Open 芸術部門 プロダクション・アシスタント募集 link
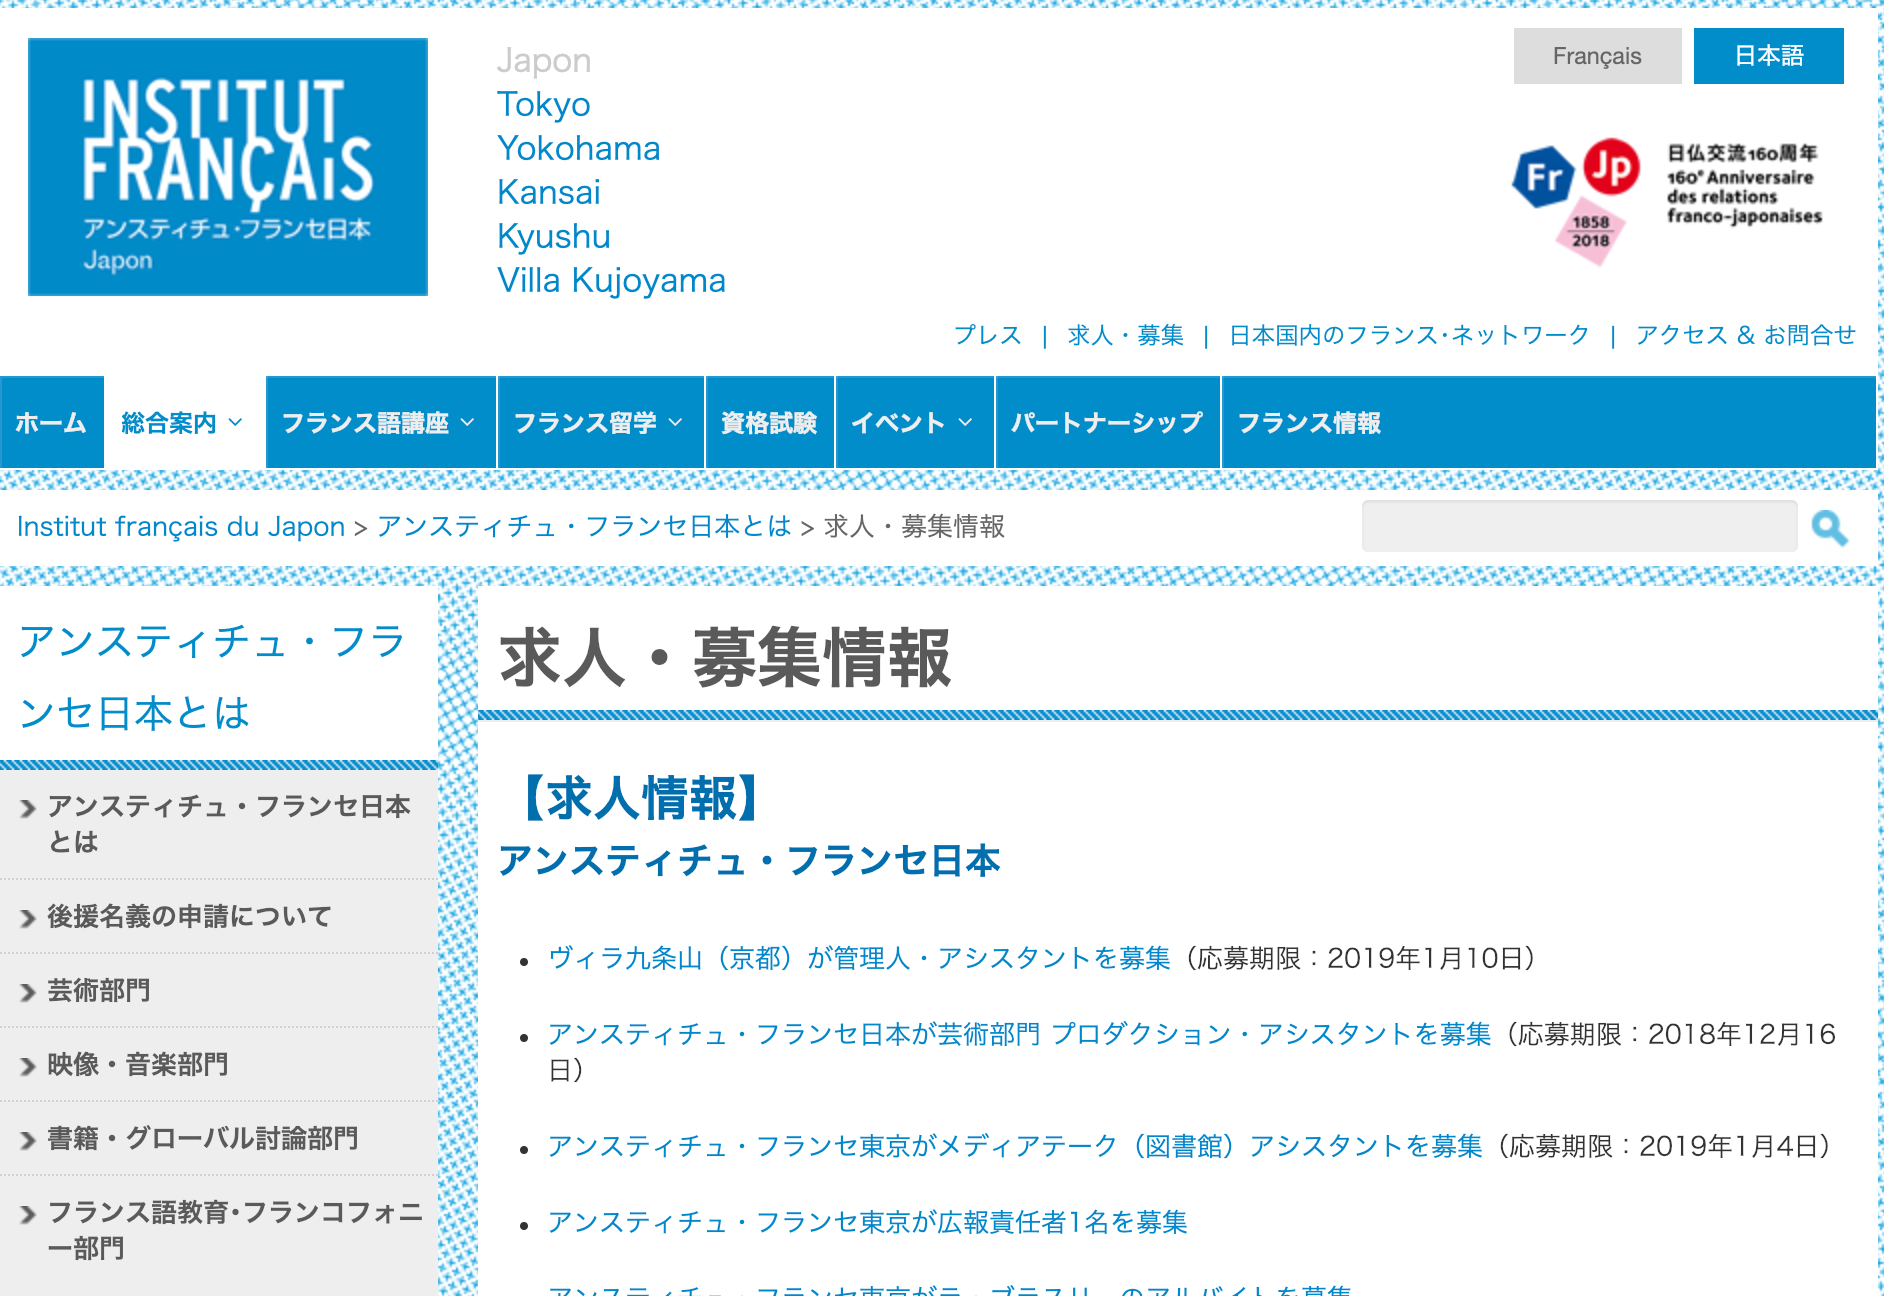This screenshot has width=1884, height=1296. 1019,1034
